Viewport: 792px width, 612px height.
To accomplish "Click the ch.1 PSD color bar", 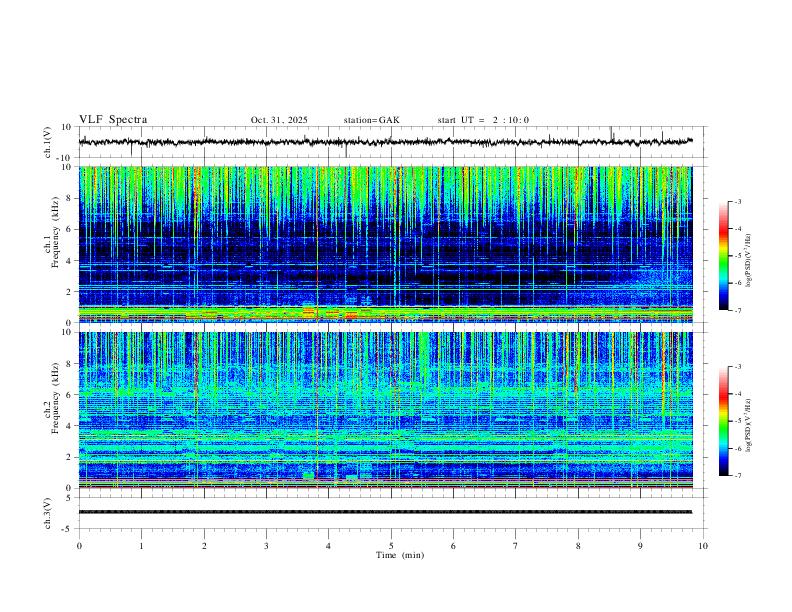I will tap(724, 256).
